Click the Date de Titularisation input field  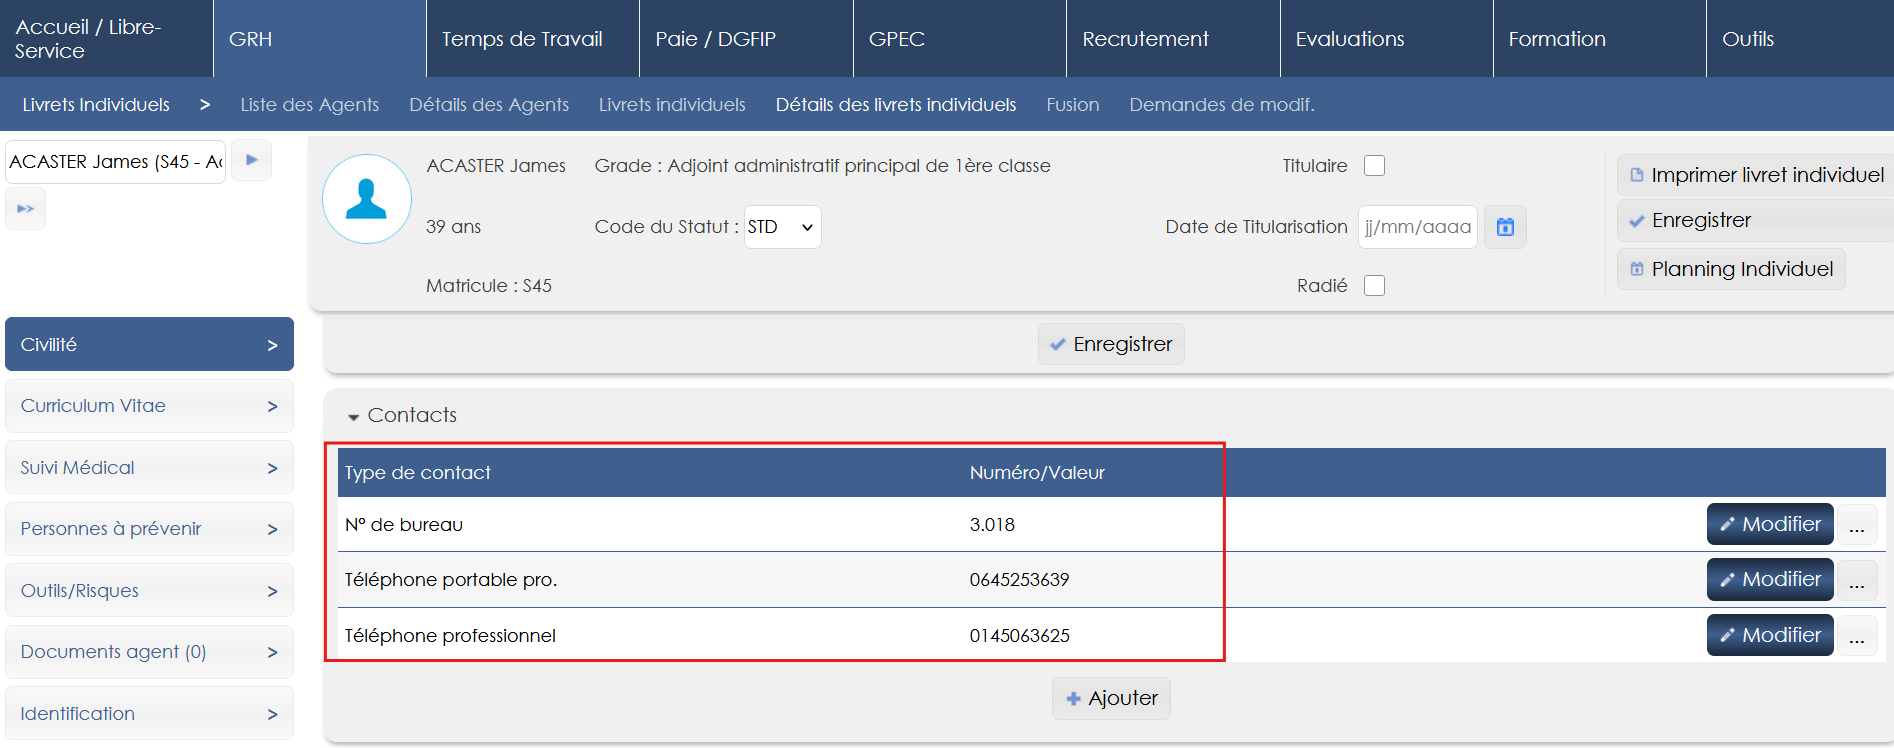tap(1417, 227)
